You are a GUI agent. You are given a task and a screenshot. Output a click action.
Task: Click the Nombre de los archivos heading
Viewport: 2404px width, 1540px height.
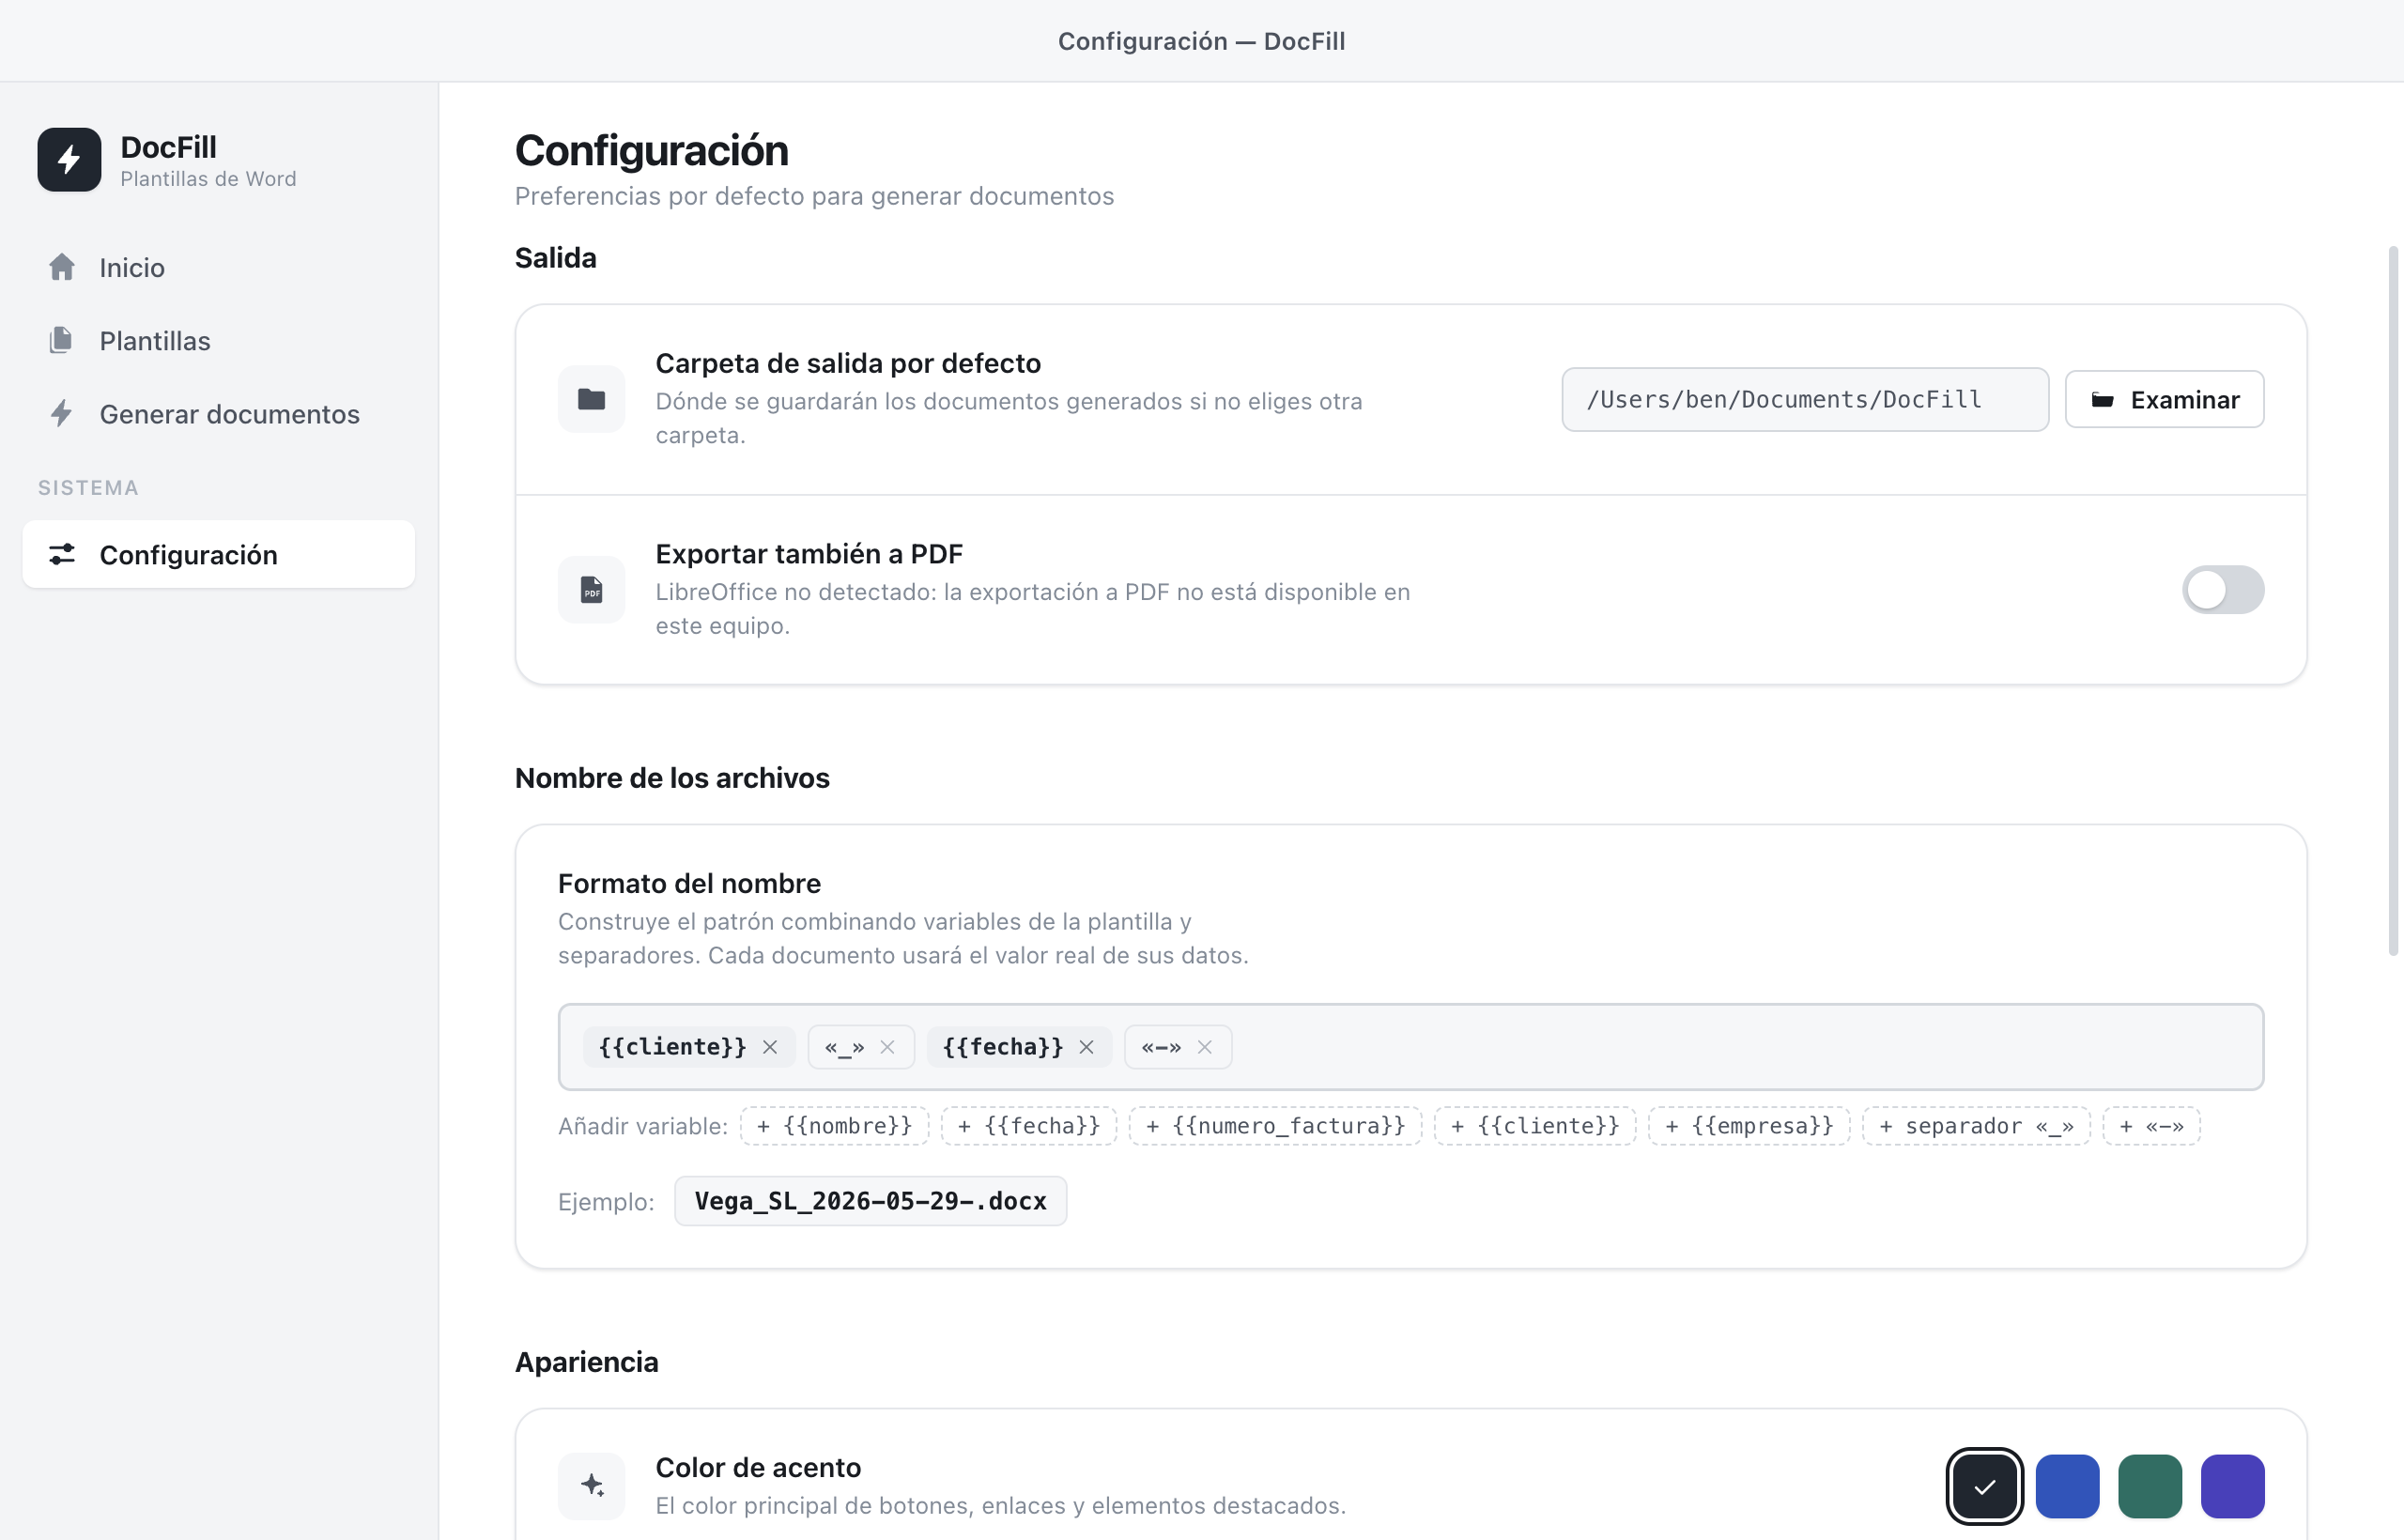[x=672, y=777]
